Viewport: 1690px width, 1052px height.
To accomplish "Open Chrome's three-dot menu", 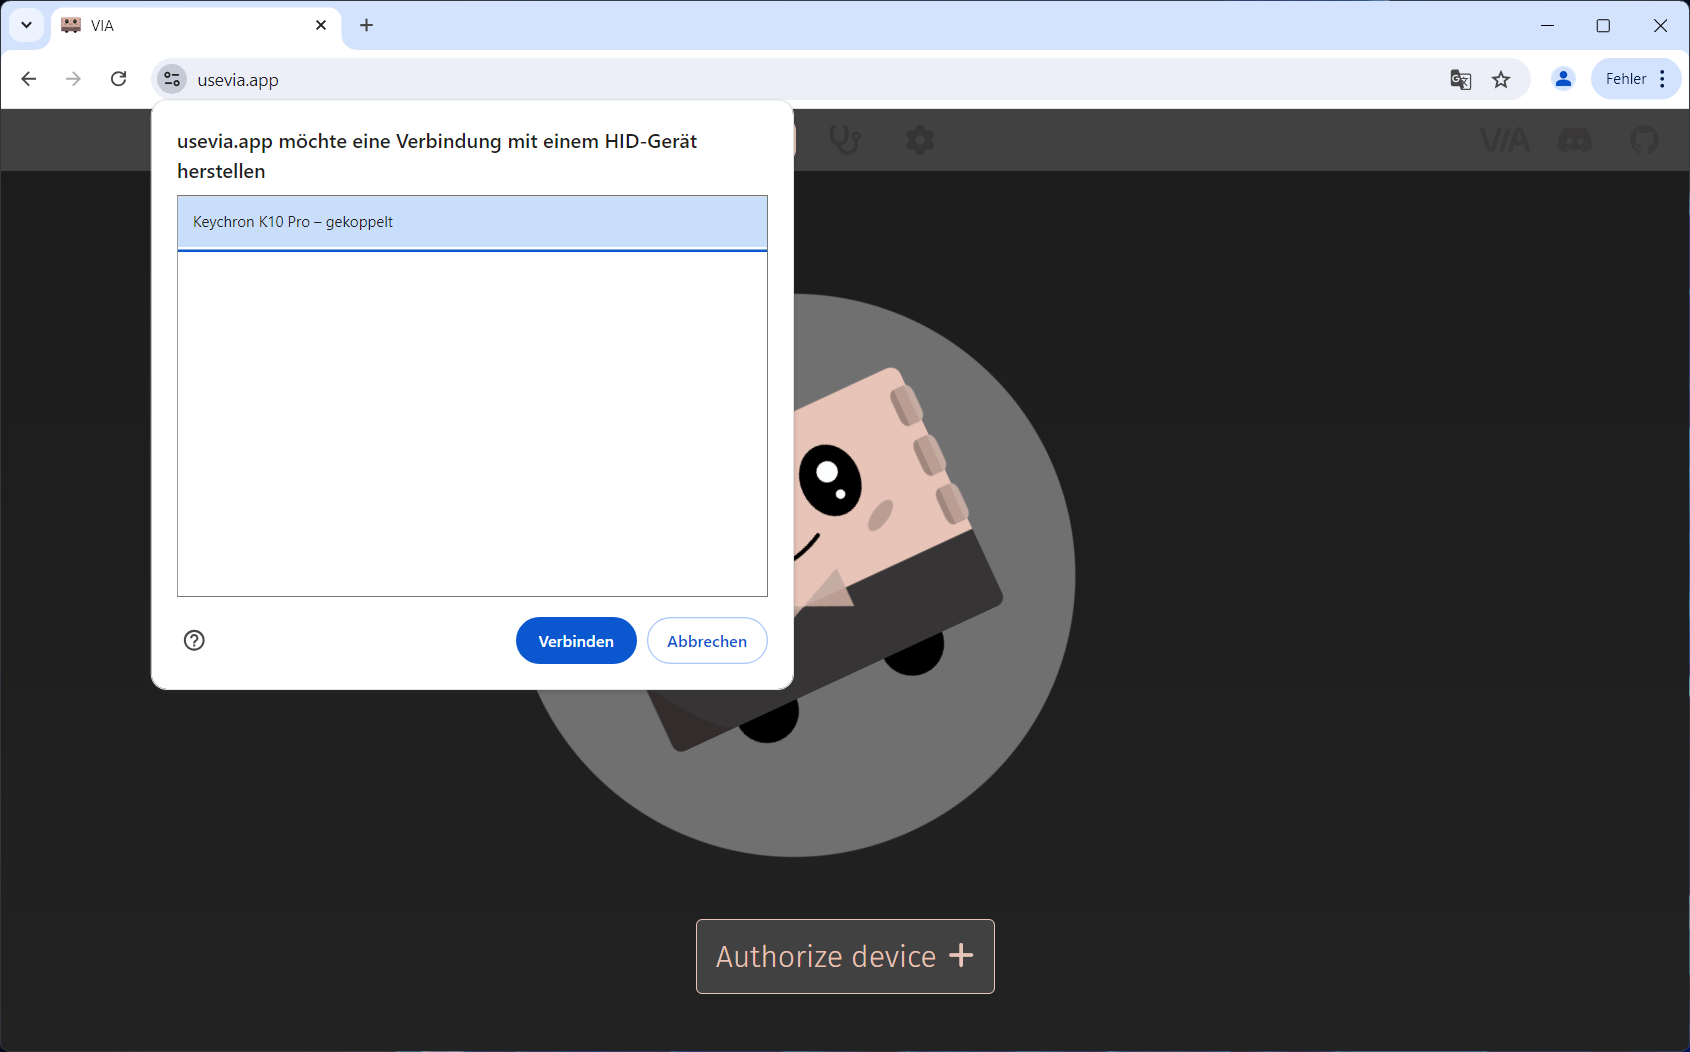I will pos(1662,79).
